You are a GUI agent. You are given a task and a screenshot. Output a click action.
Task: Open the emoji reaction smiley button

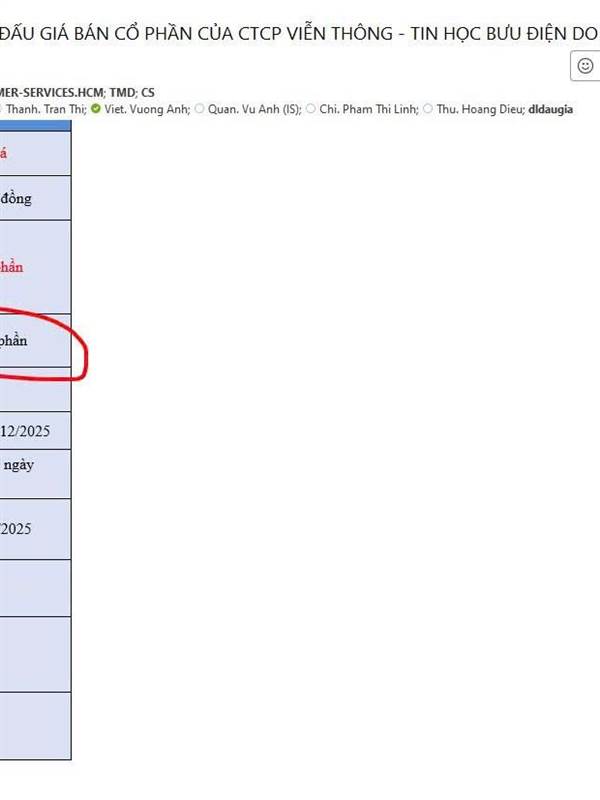click(585, 66)
